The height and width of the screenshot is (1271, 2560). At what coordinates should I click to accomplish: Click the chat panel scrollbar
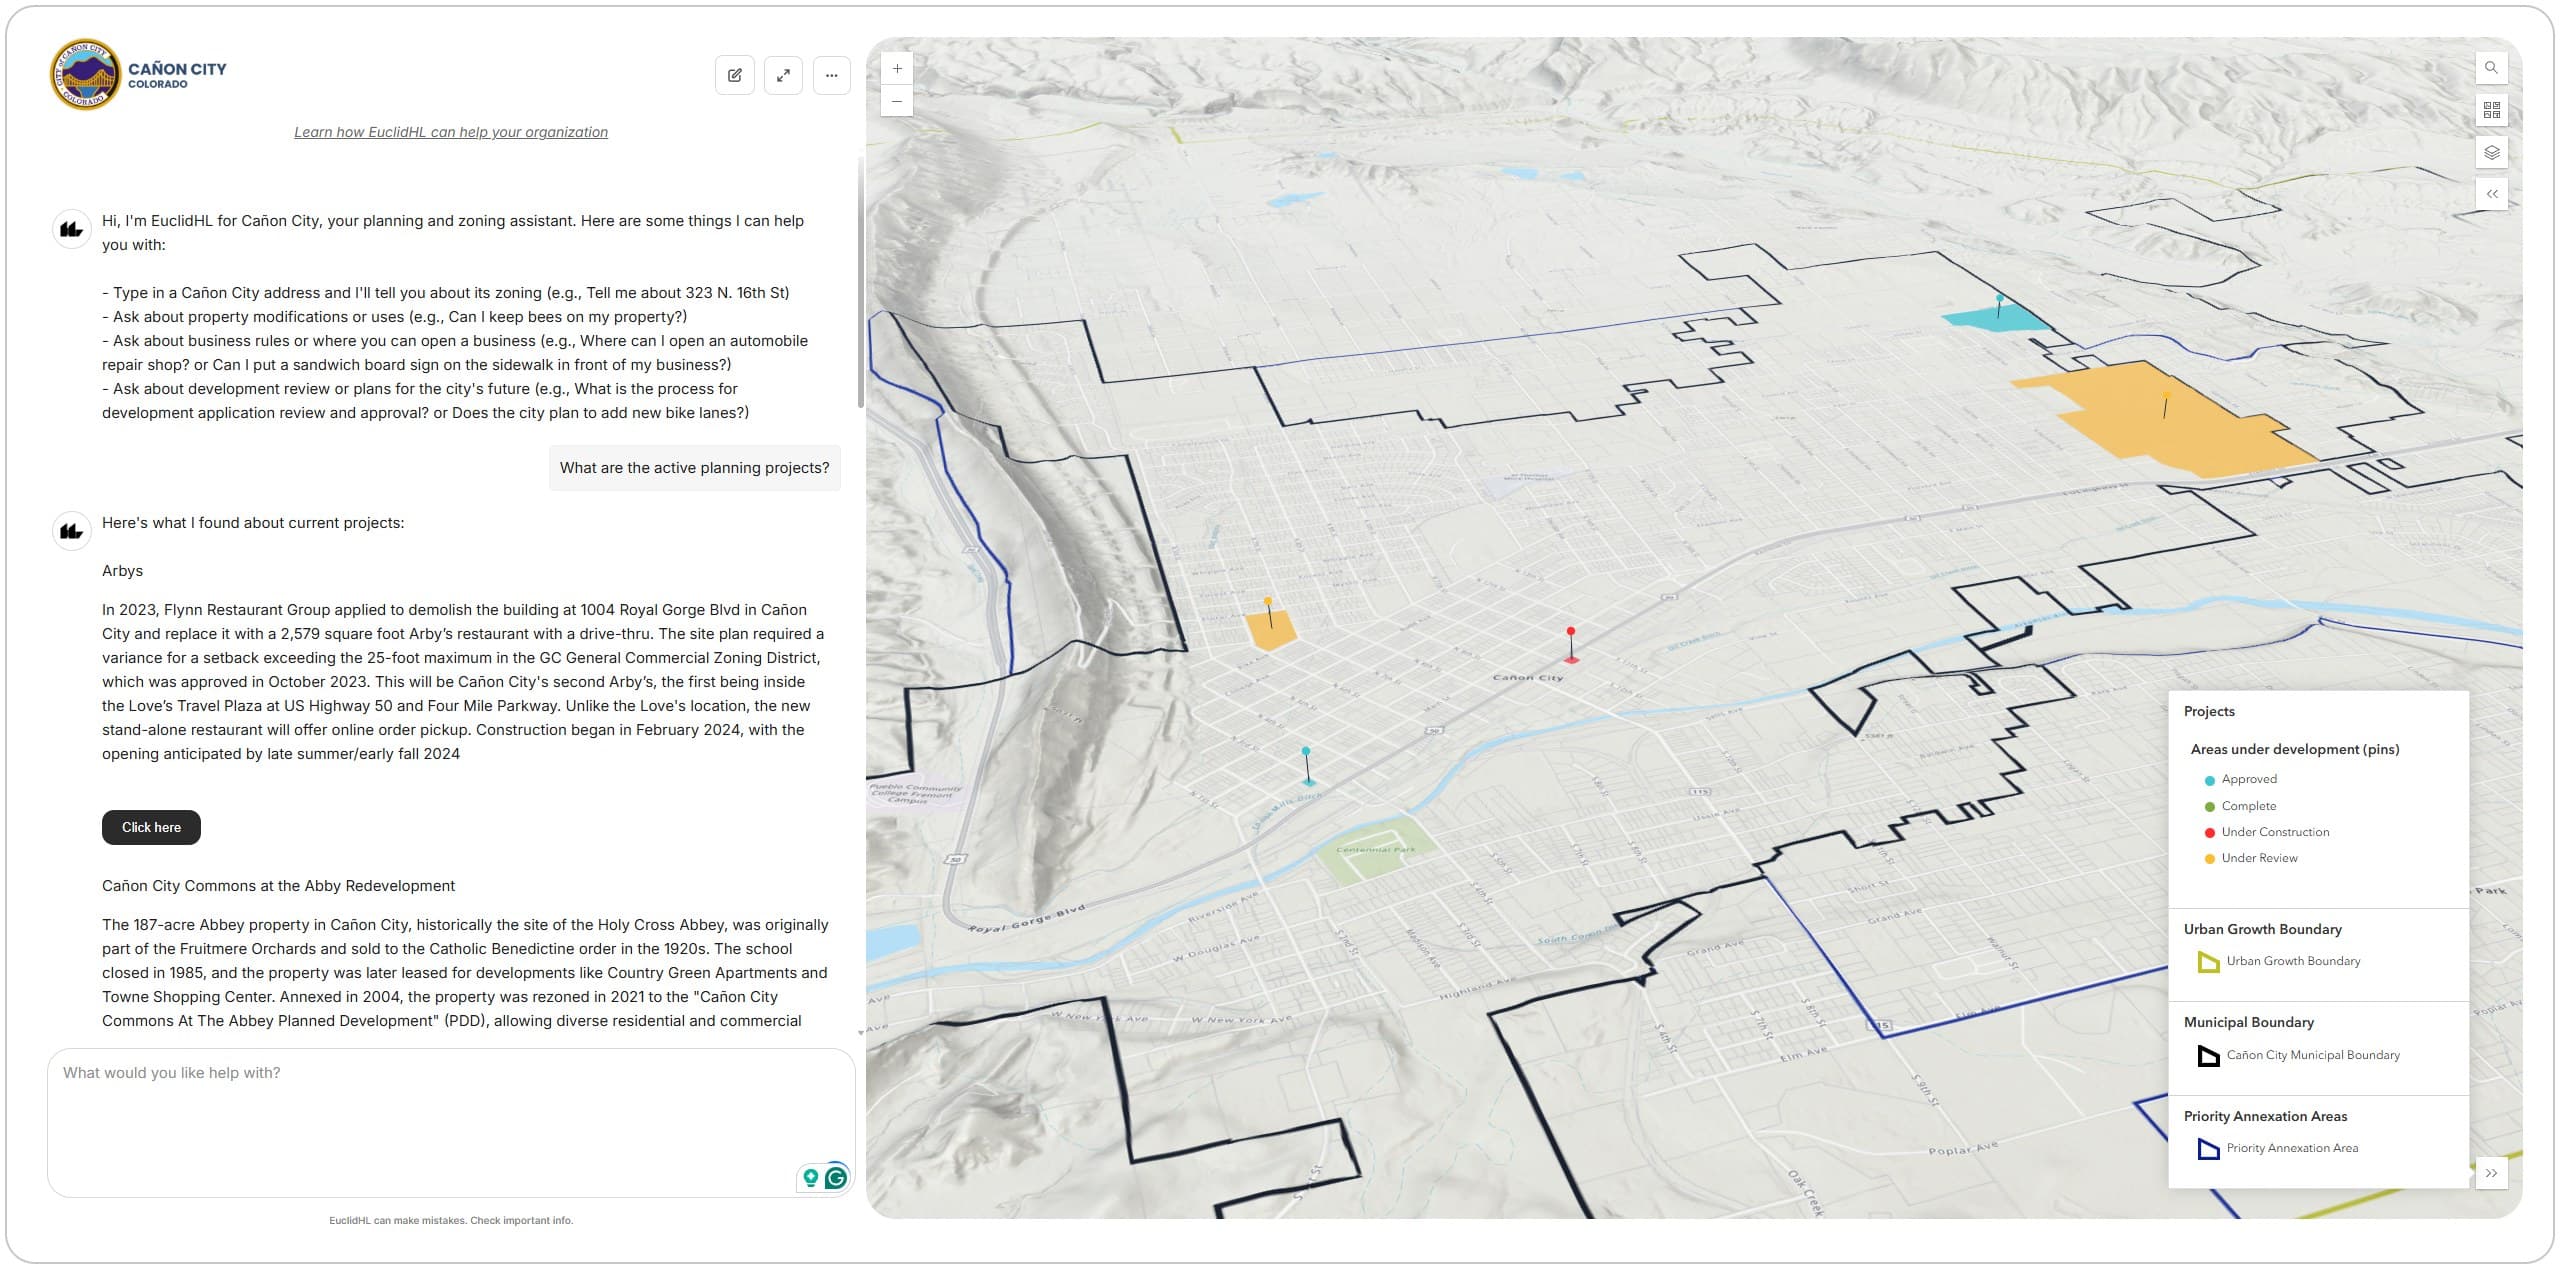(x=860, y=282)
